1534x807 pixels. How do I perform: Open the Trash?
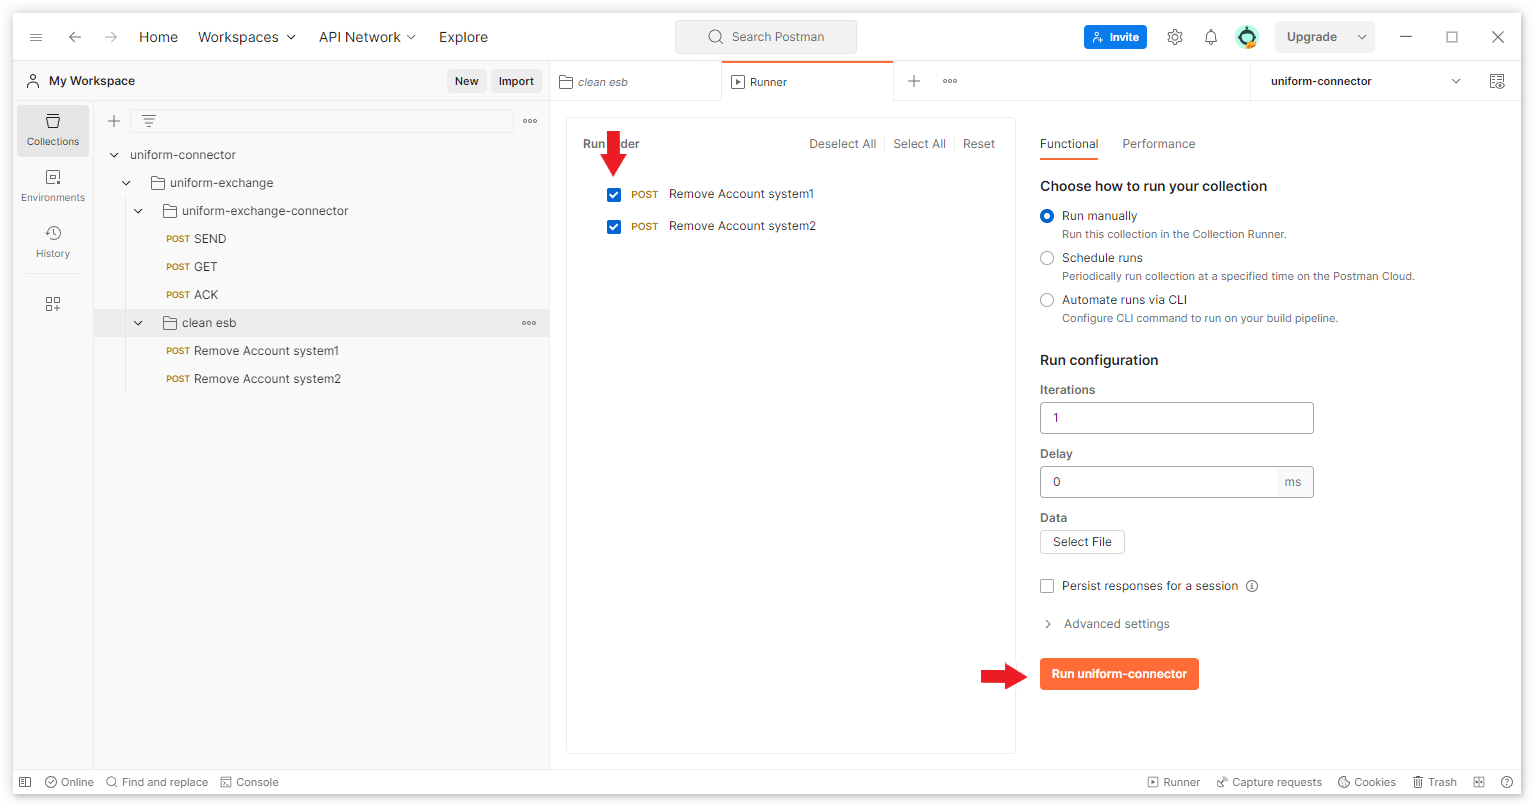point(1434,781)
